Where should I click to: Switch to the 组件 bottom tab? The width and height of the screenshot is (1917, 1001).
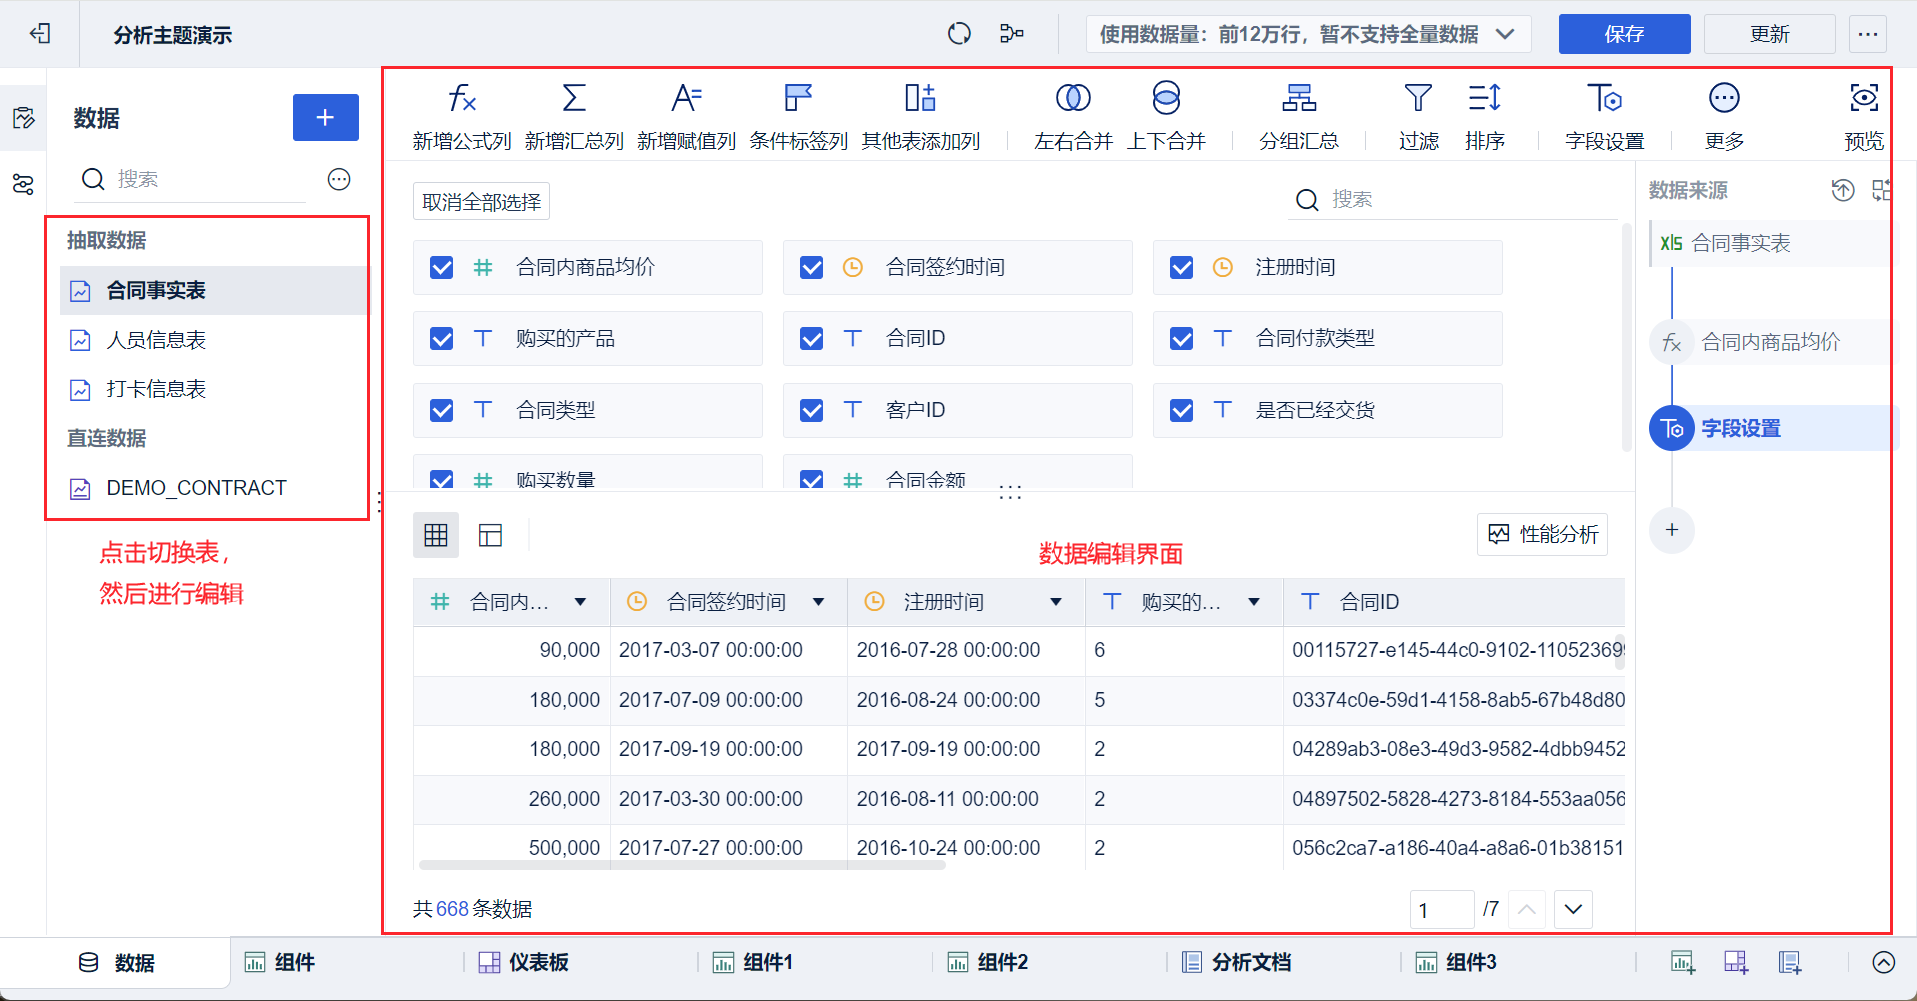click(281, 962)
